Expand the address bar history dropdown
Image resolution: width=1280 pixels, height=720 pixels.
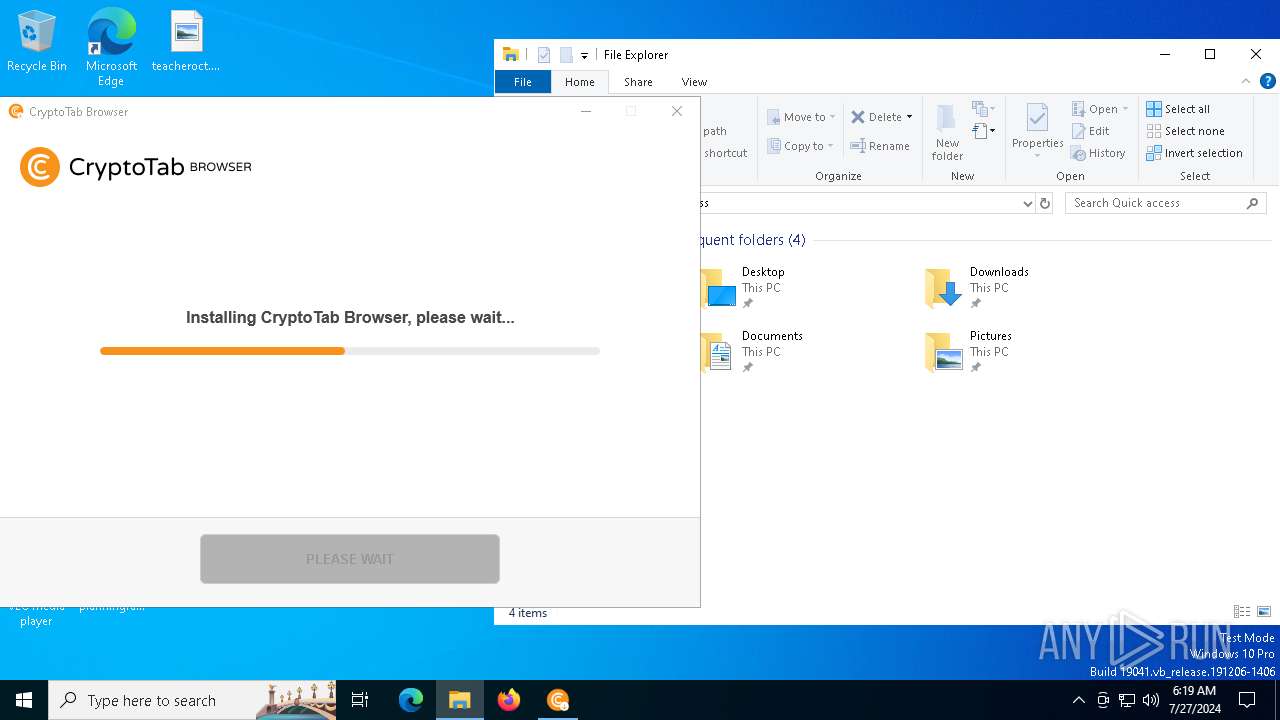click(1027, 203)
